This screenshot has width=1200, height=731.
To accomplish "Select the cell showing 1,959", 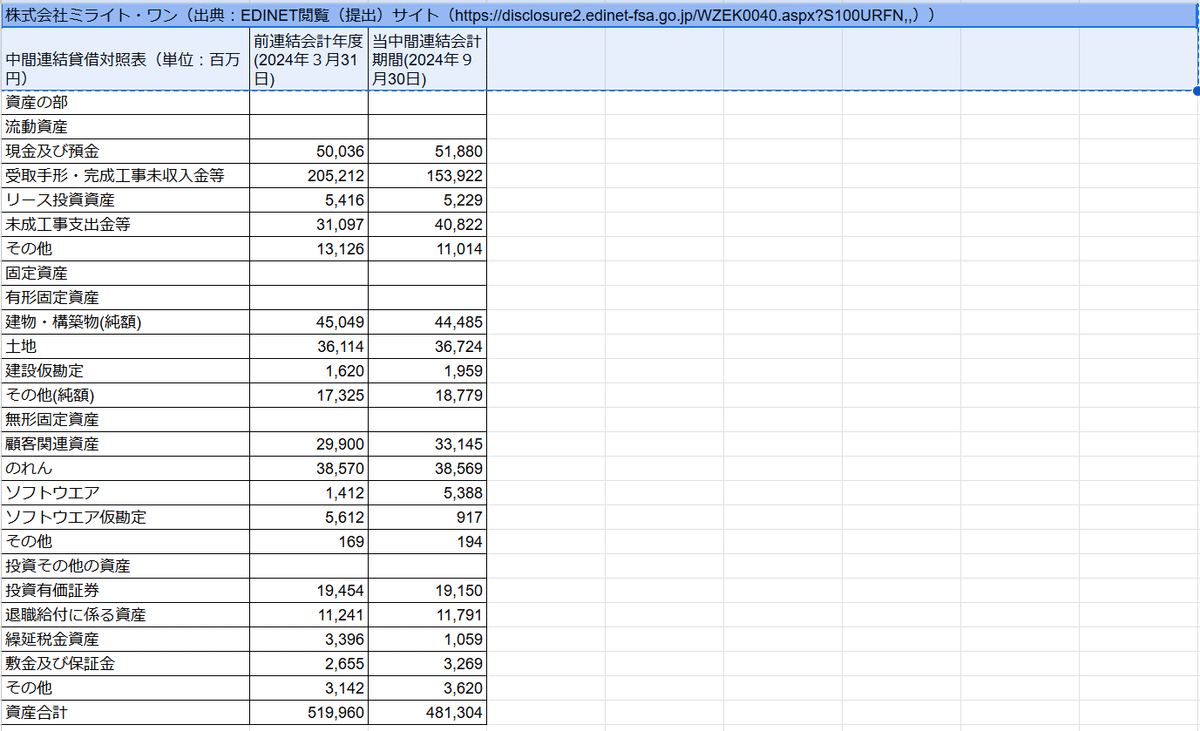I will [x=427, y=371].
